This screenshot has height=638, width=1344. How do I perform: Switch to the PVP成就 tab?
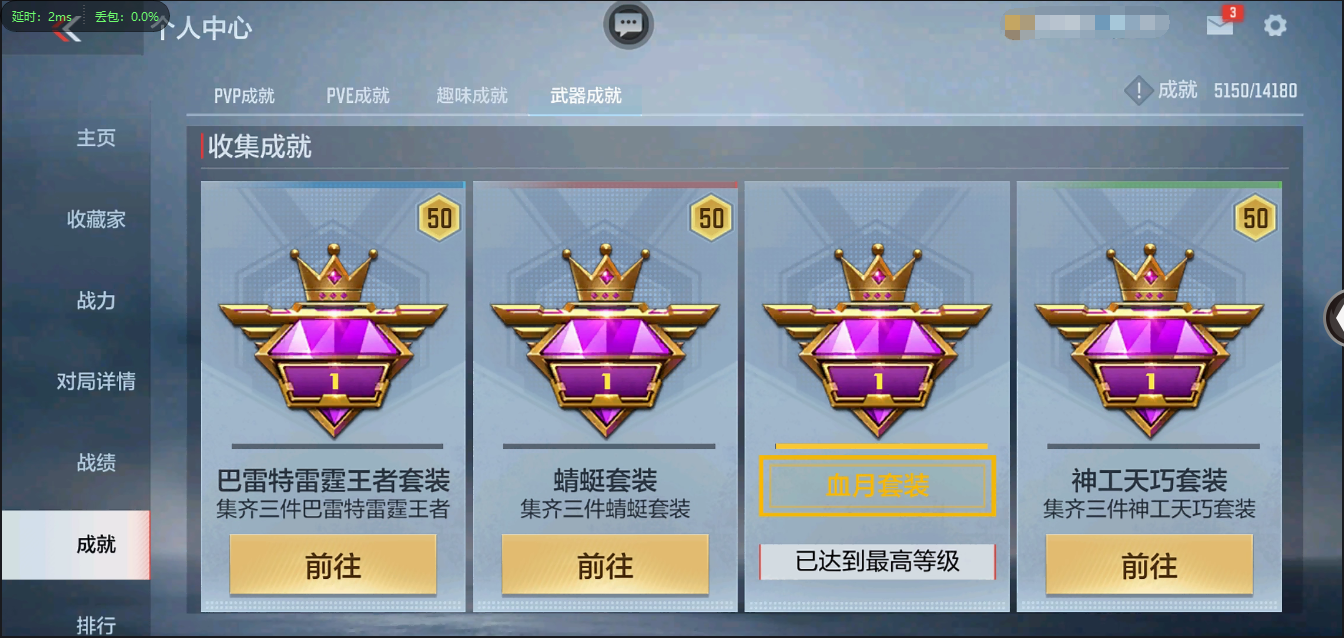[x=244, y=96]
